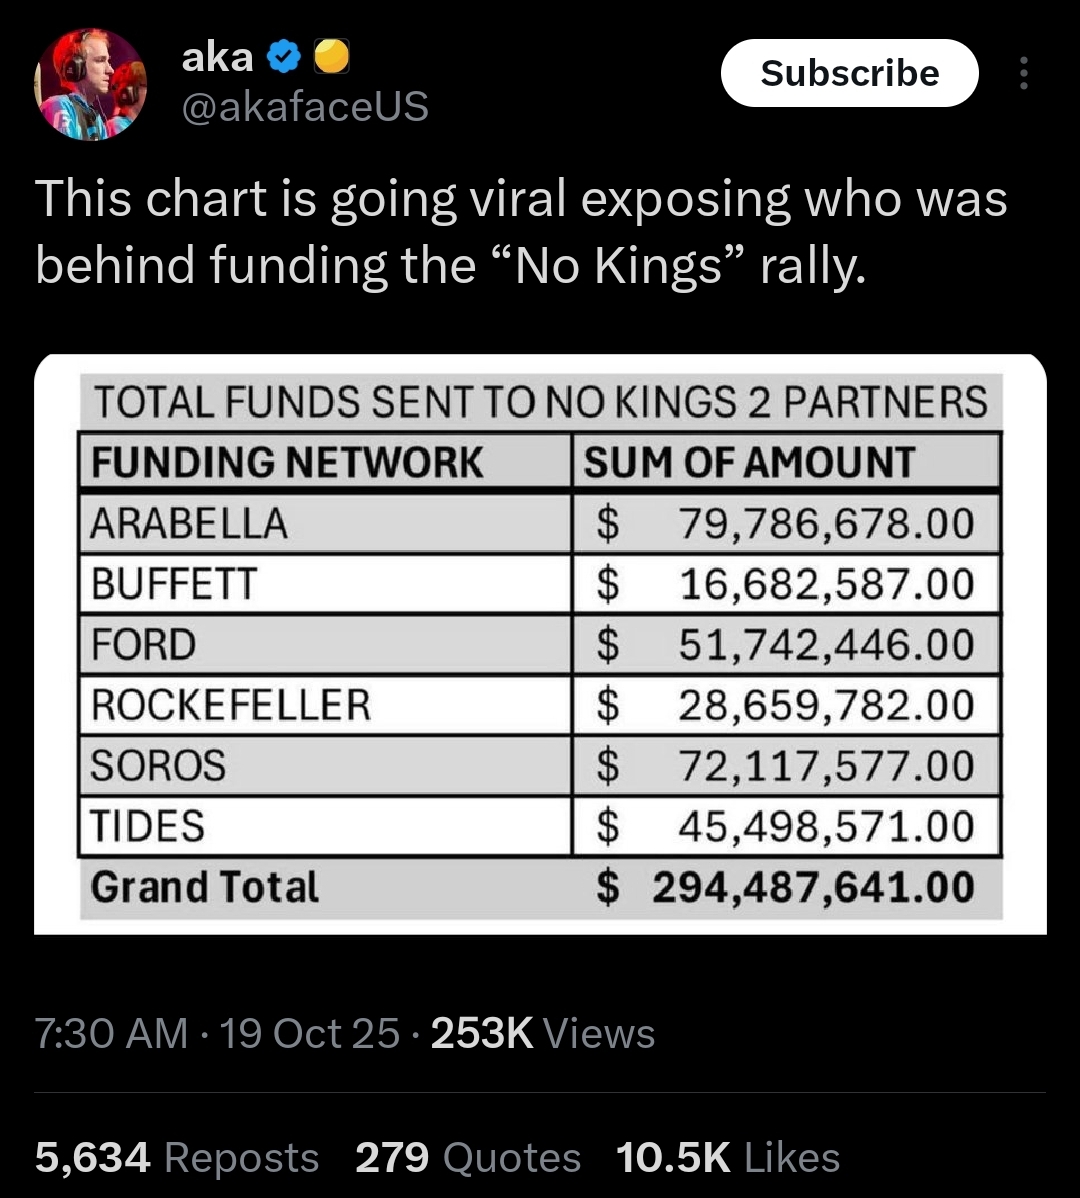Click the ARABELLA row in chart

[540, 523]
